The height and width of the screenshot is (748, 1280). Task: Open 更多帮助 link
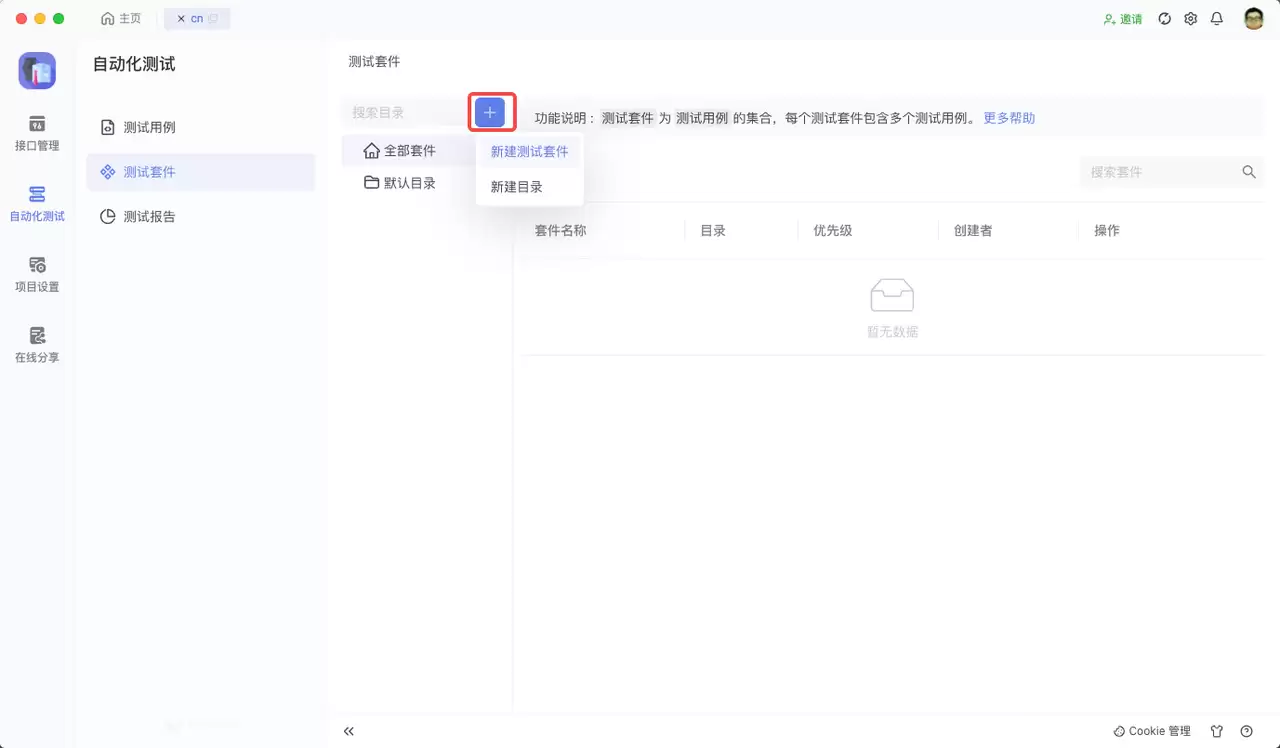point(1009,118)
